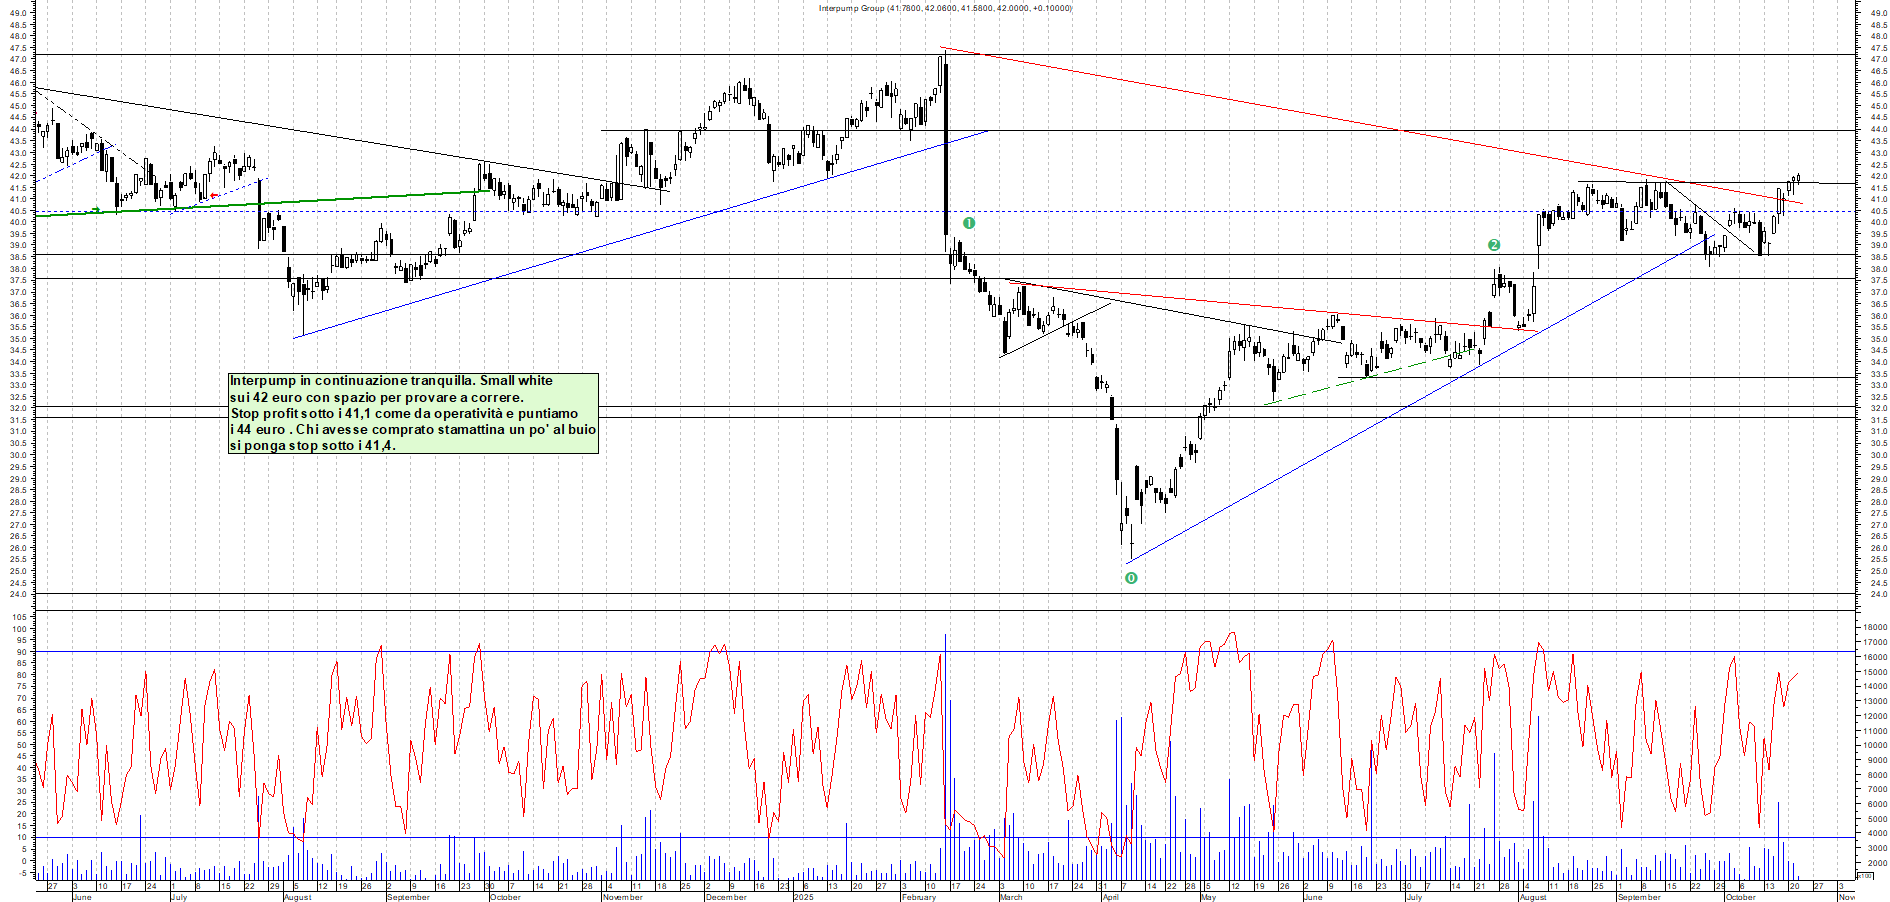1890x902 pixels.
Task: Click the green circled marker labeled 0
Action: pos(1131,578)
